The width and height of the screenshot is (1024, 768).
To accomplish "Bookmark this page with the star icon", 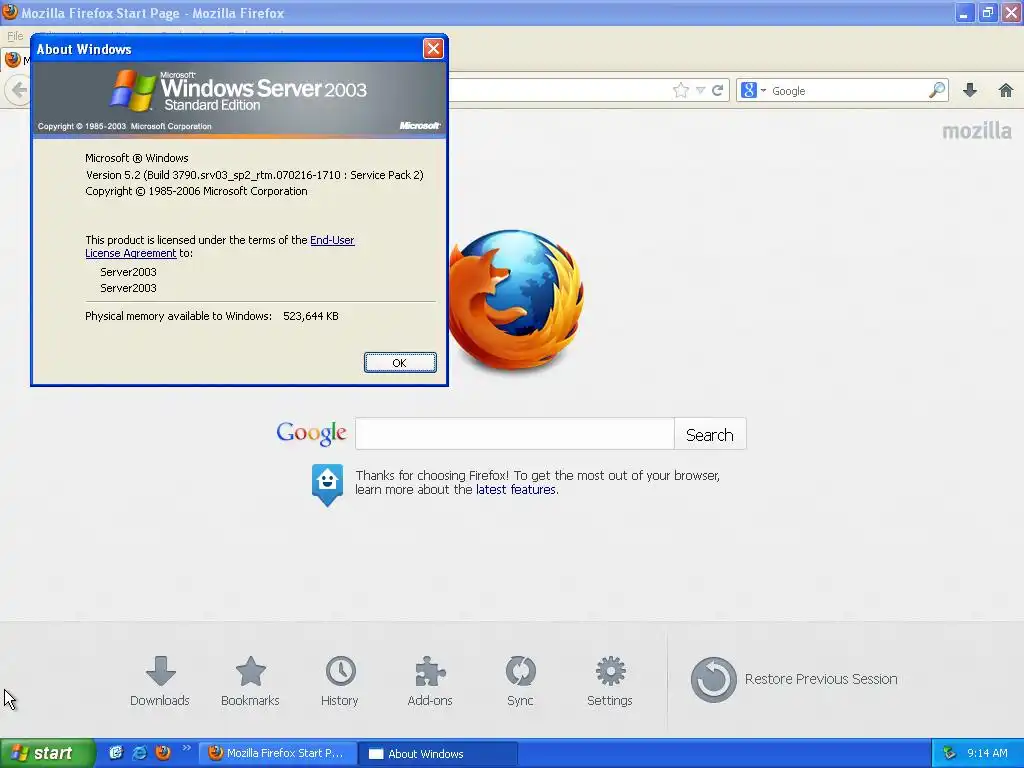I will 680,90.
